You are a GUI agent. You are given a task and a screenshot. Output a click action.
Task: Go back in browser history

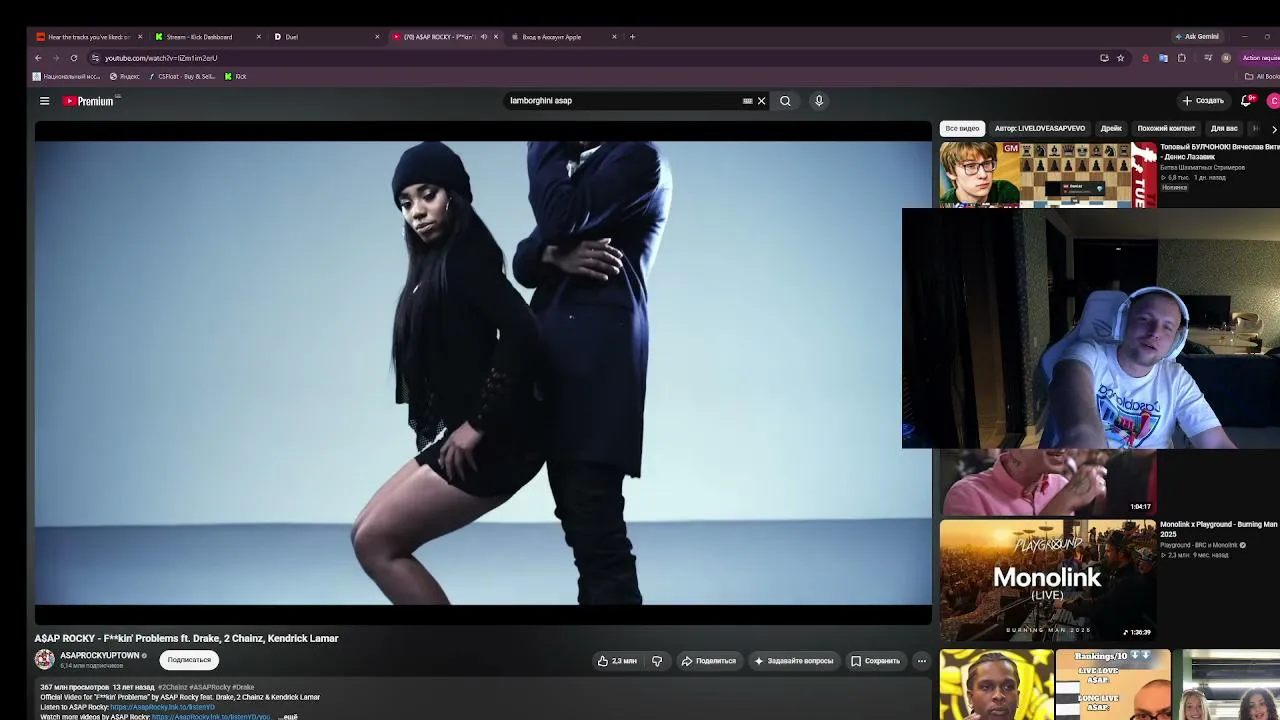coord(38,58)
